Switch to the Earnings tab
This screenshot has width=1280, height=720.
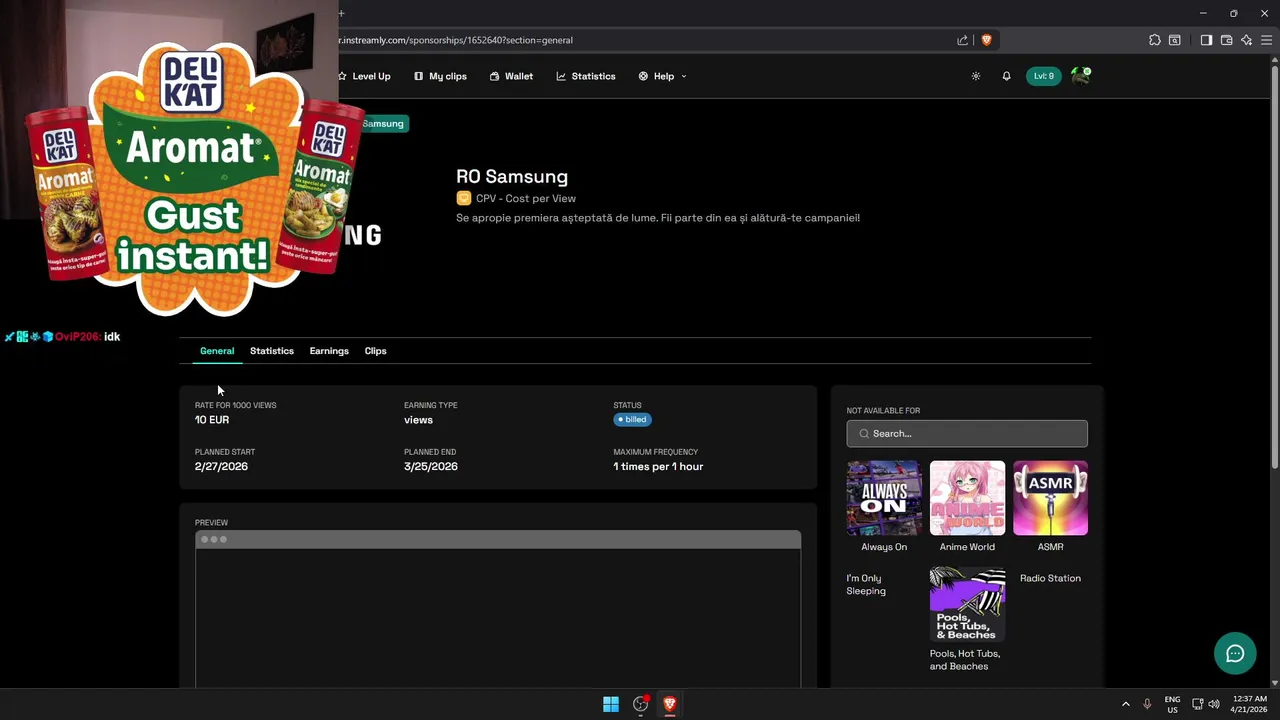(x=329, y=351)
